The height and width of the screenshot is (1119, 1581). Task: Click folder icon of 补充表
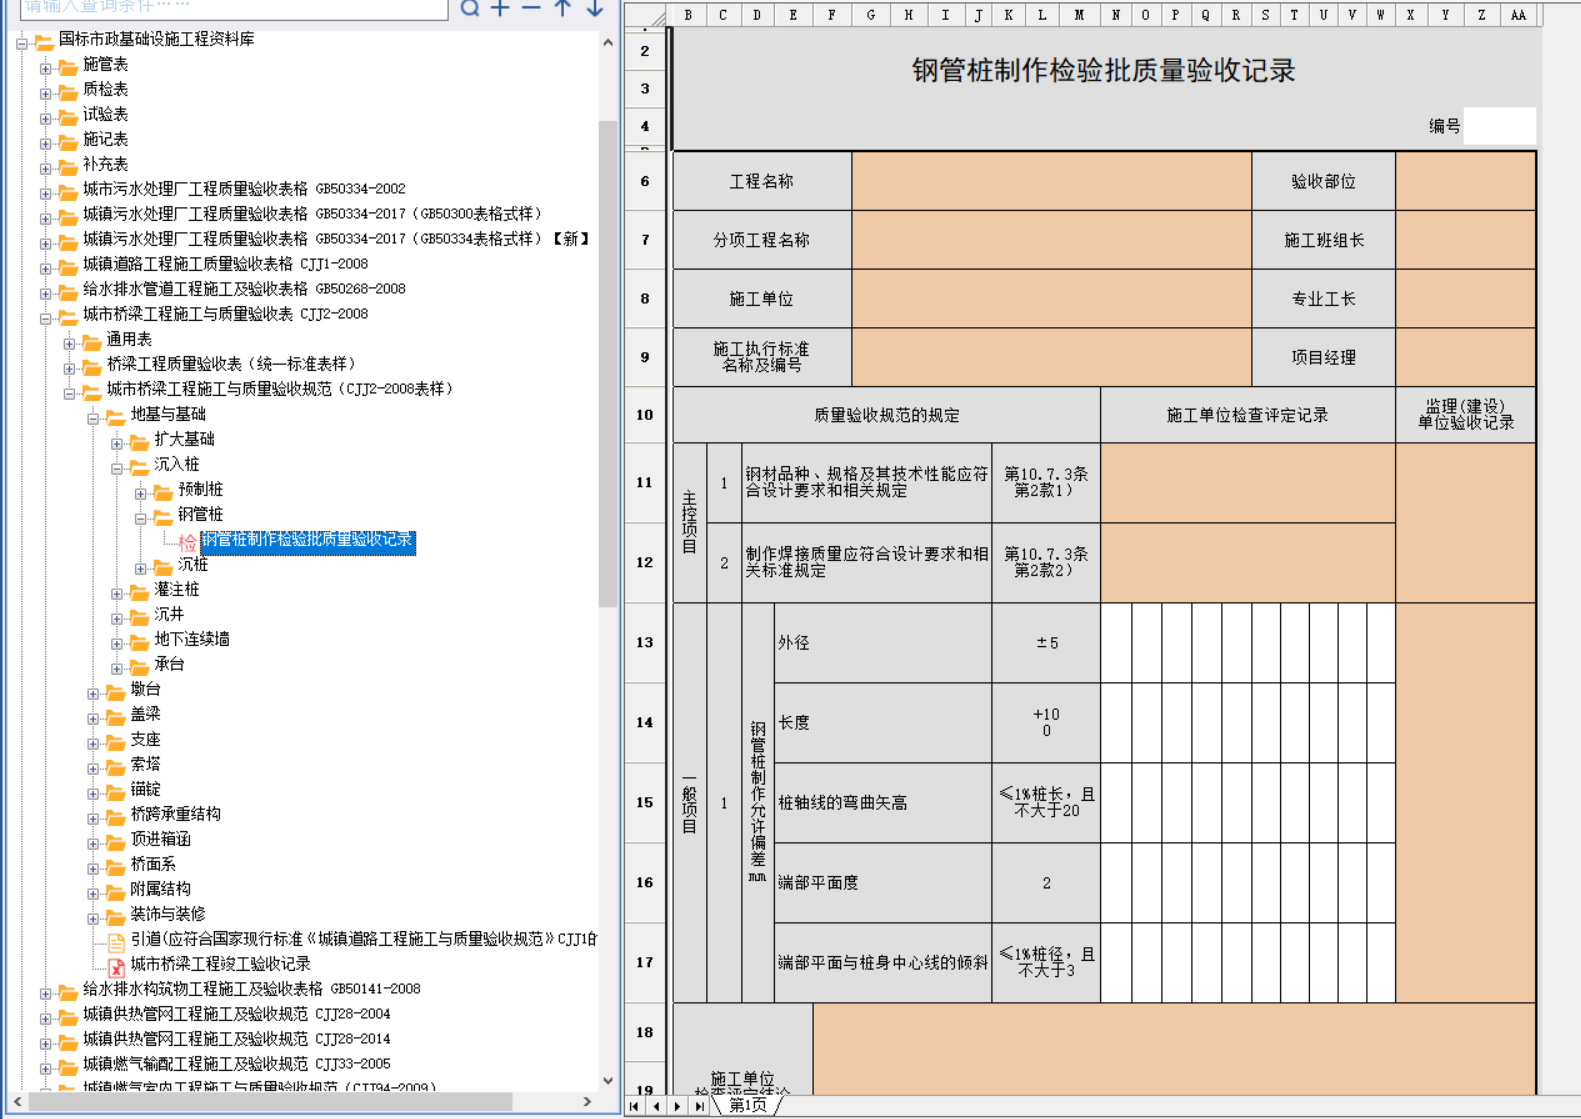68,167
